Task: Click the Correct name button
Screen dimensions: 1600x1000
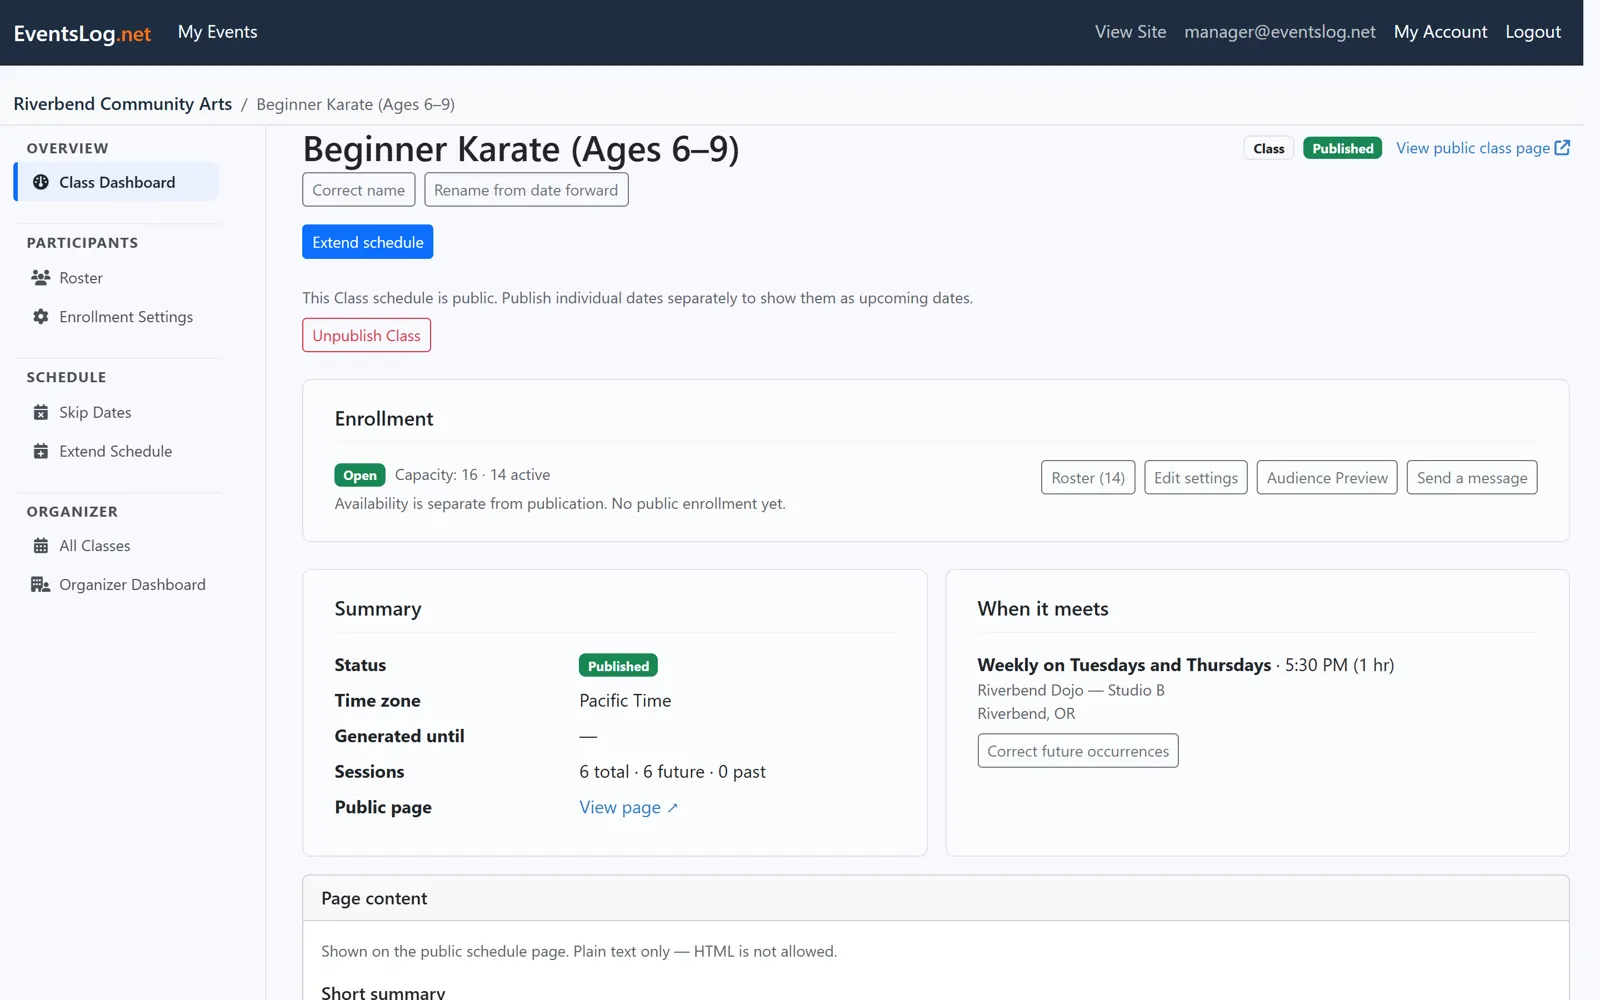Action: (x=359, y=190)
